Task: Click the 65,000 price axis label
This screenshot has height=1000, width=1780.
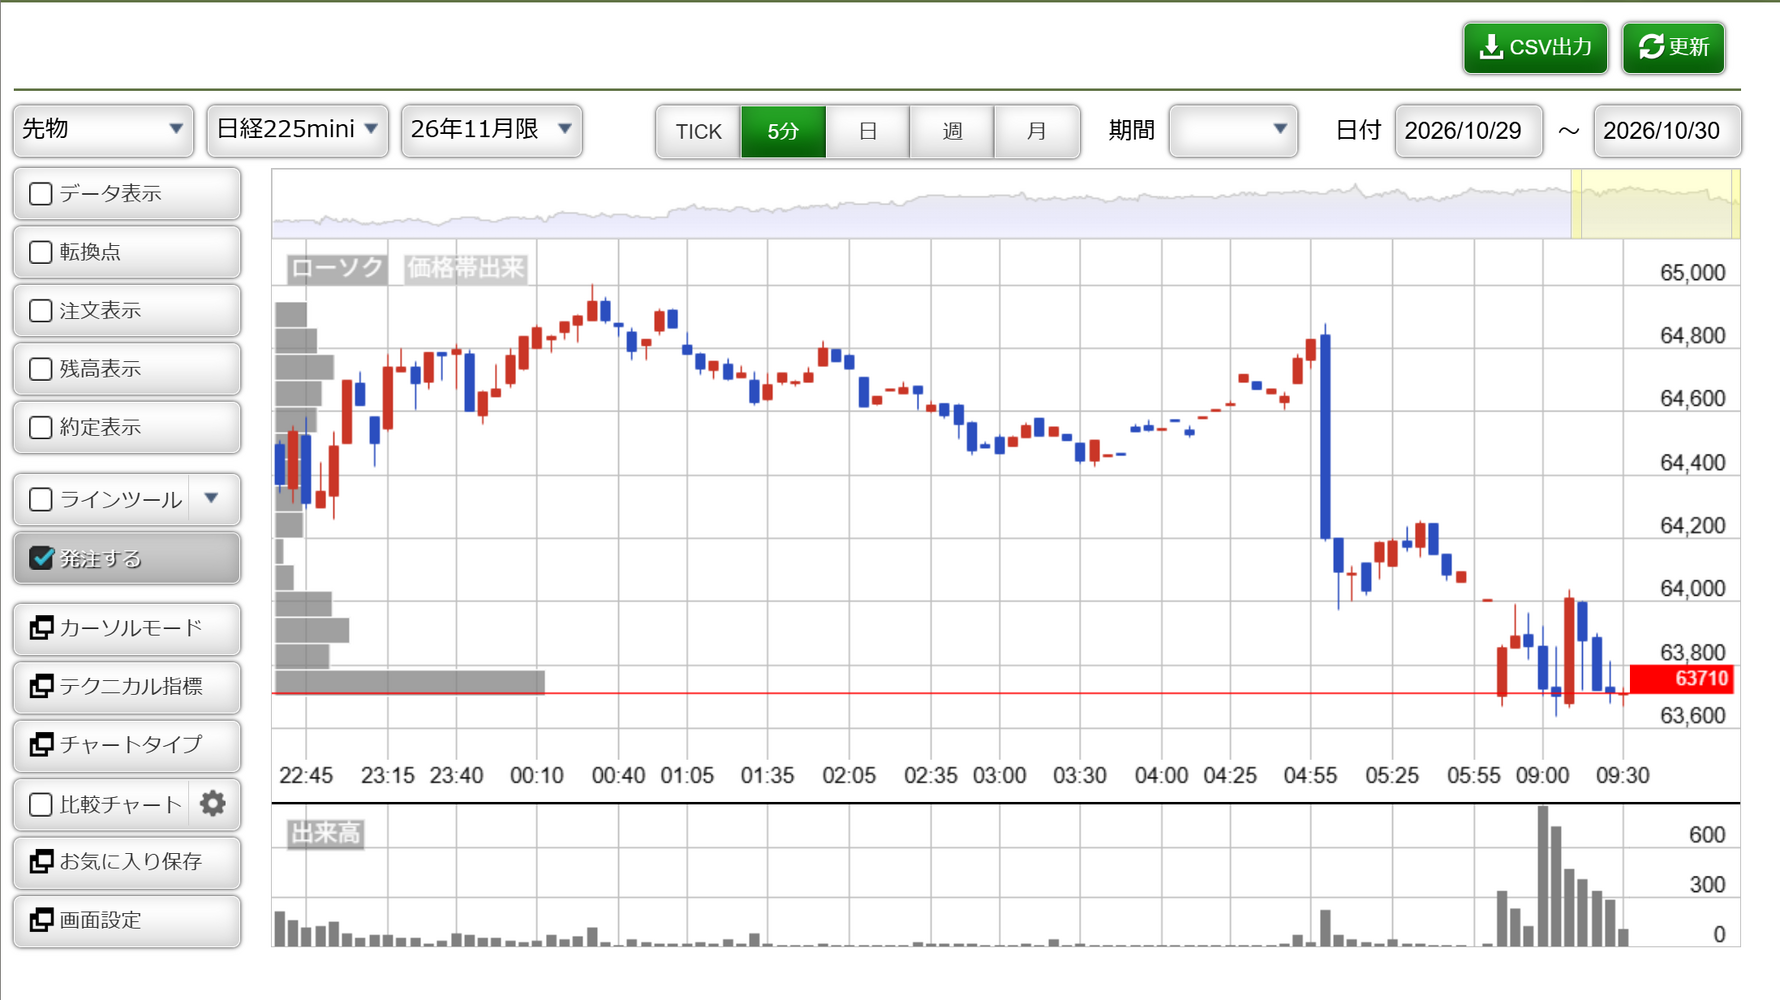Action: [x=1692, y=273]
